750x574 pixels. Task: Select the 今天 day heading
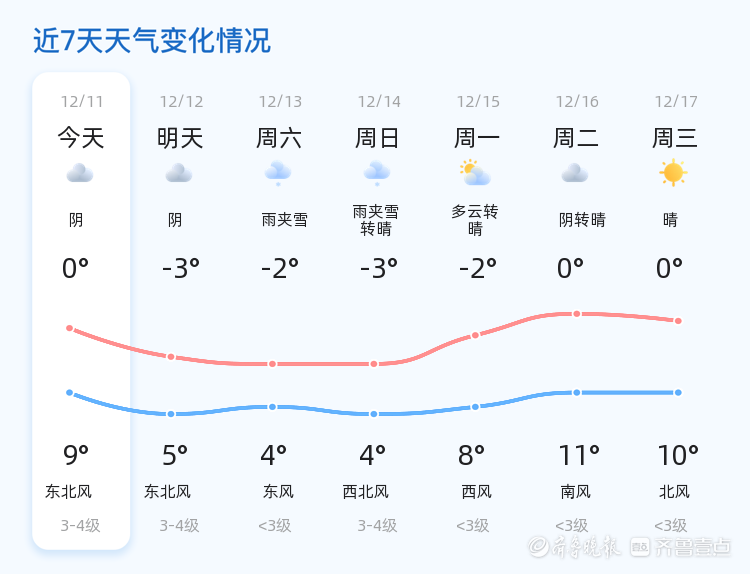(80, 138)
